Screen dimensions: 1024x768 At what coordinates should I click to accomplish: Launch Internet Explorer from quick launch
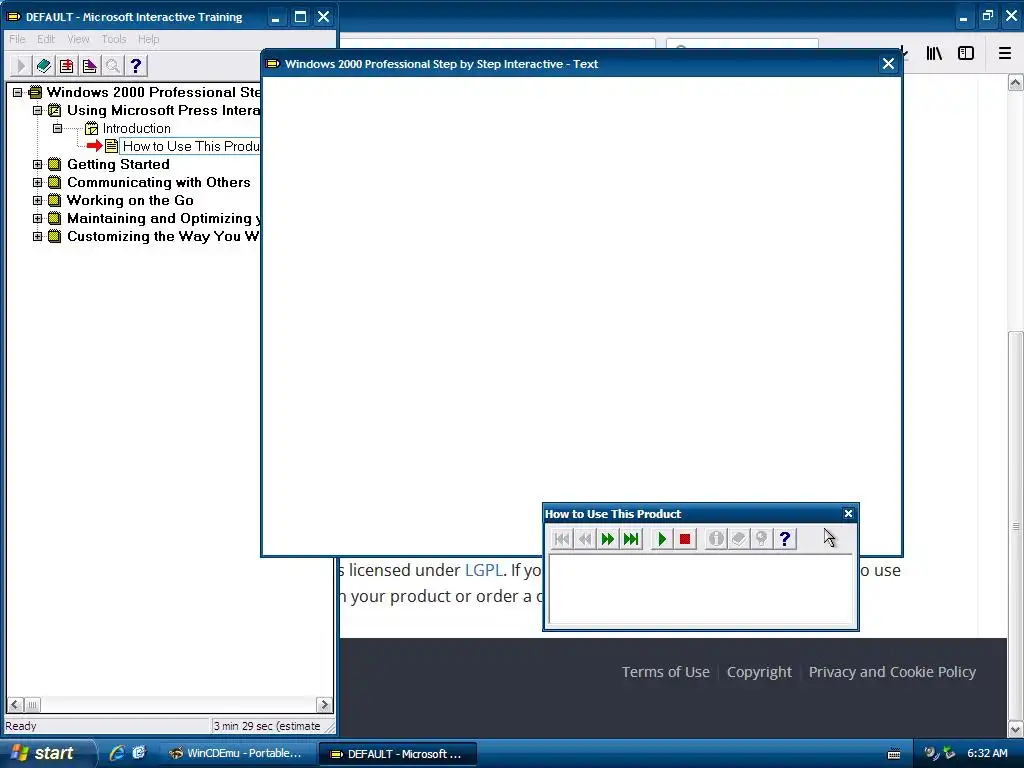[x=117, y=754]
